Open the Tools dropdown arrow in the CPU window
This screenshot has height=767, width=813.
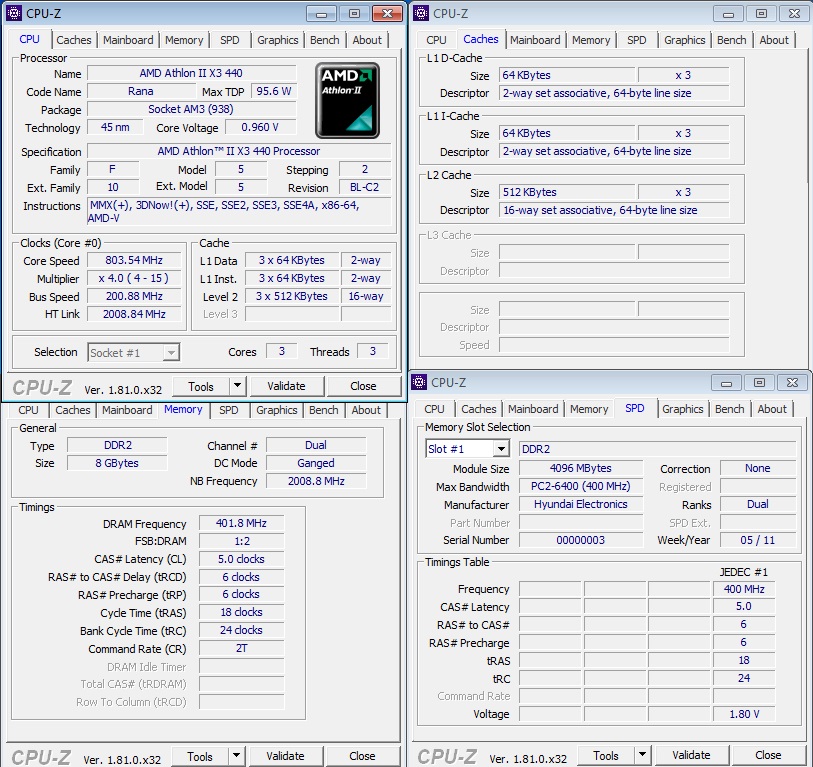(237, 386)
